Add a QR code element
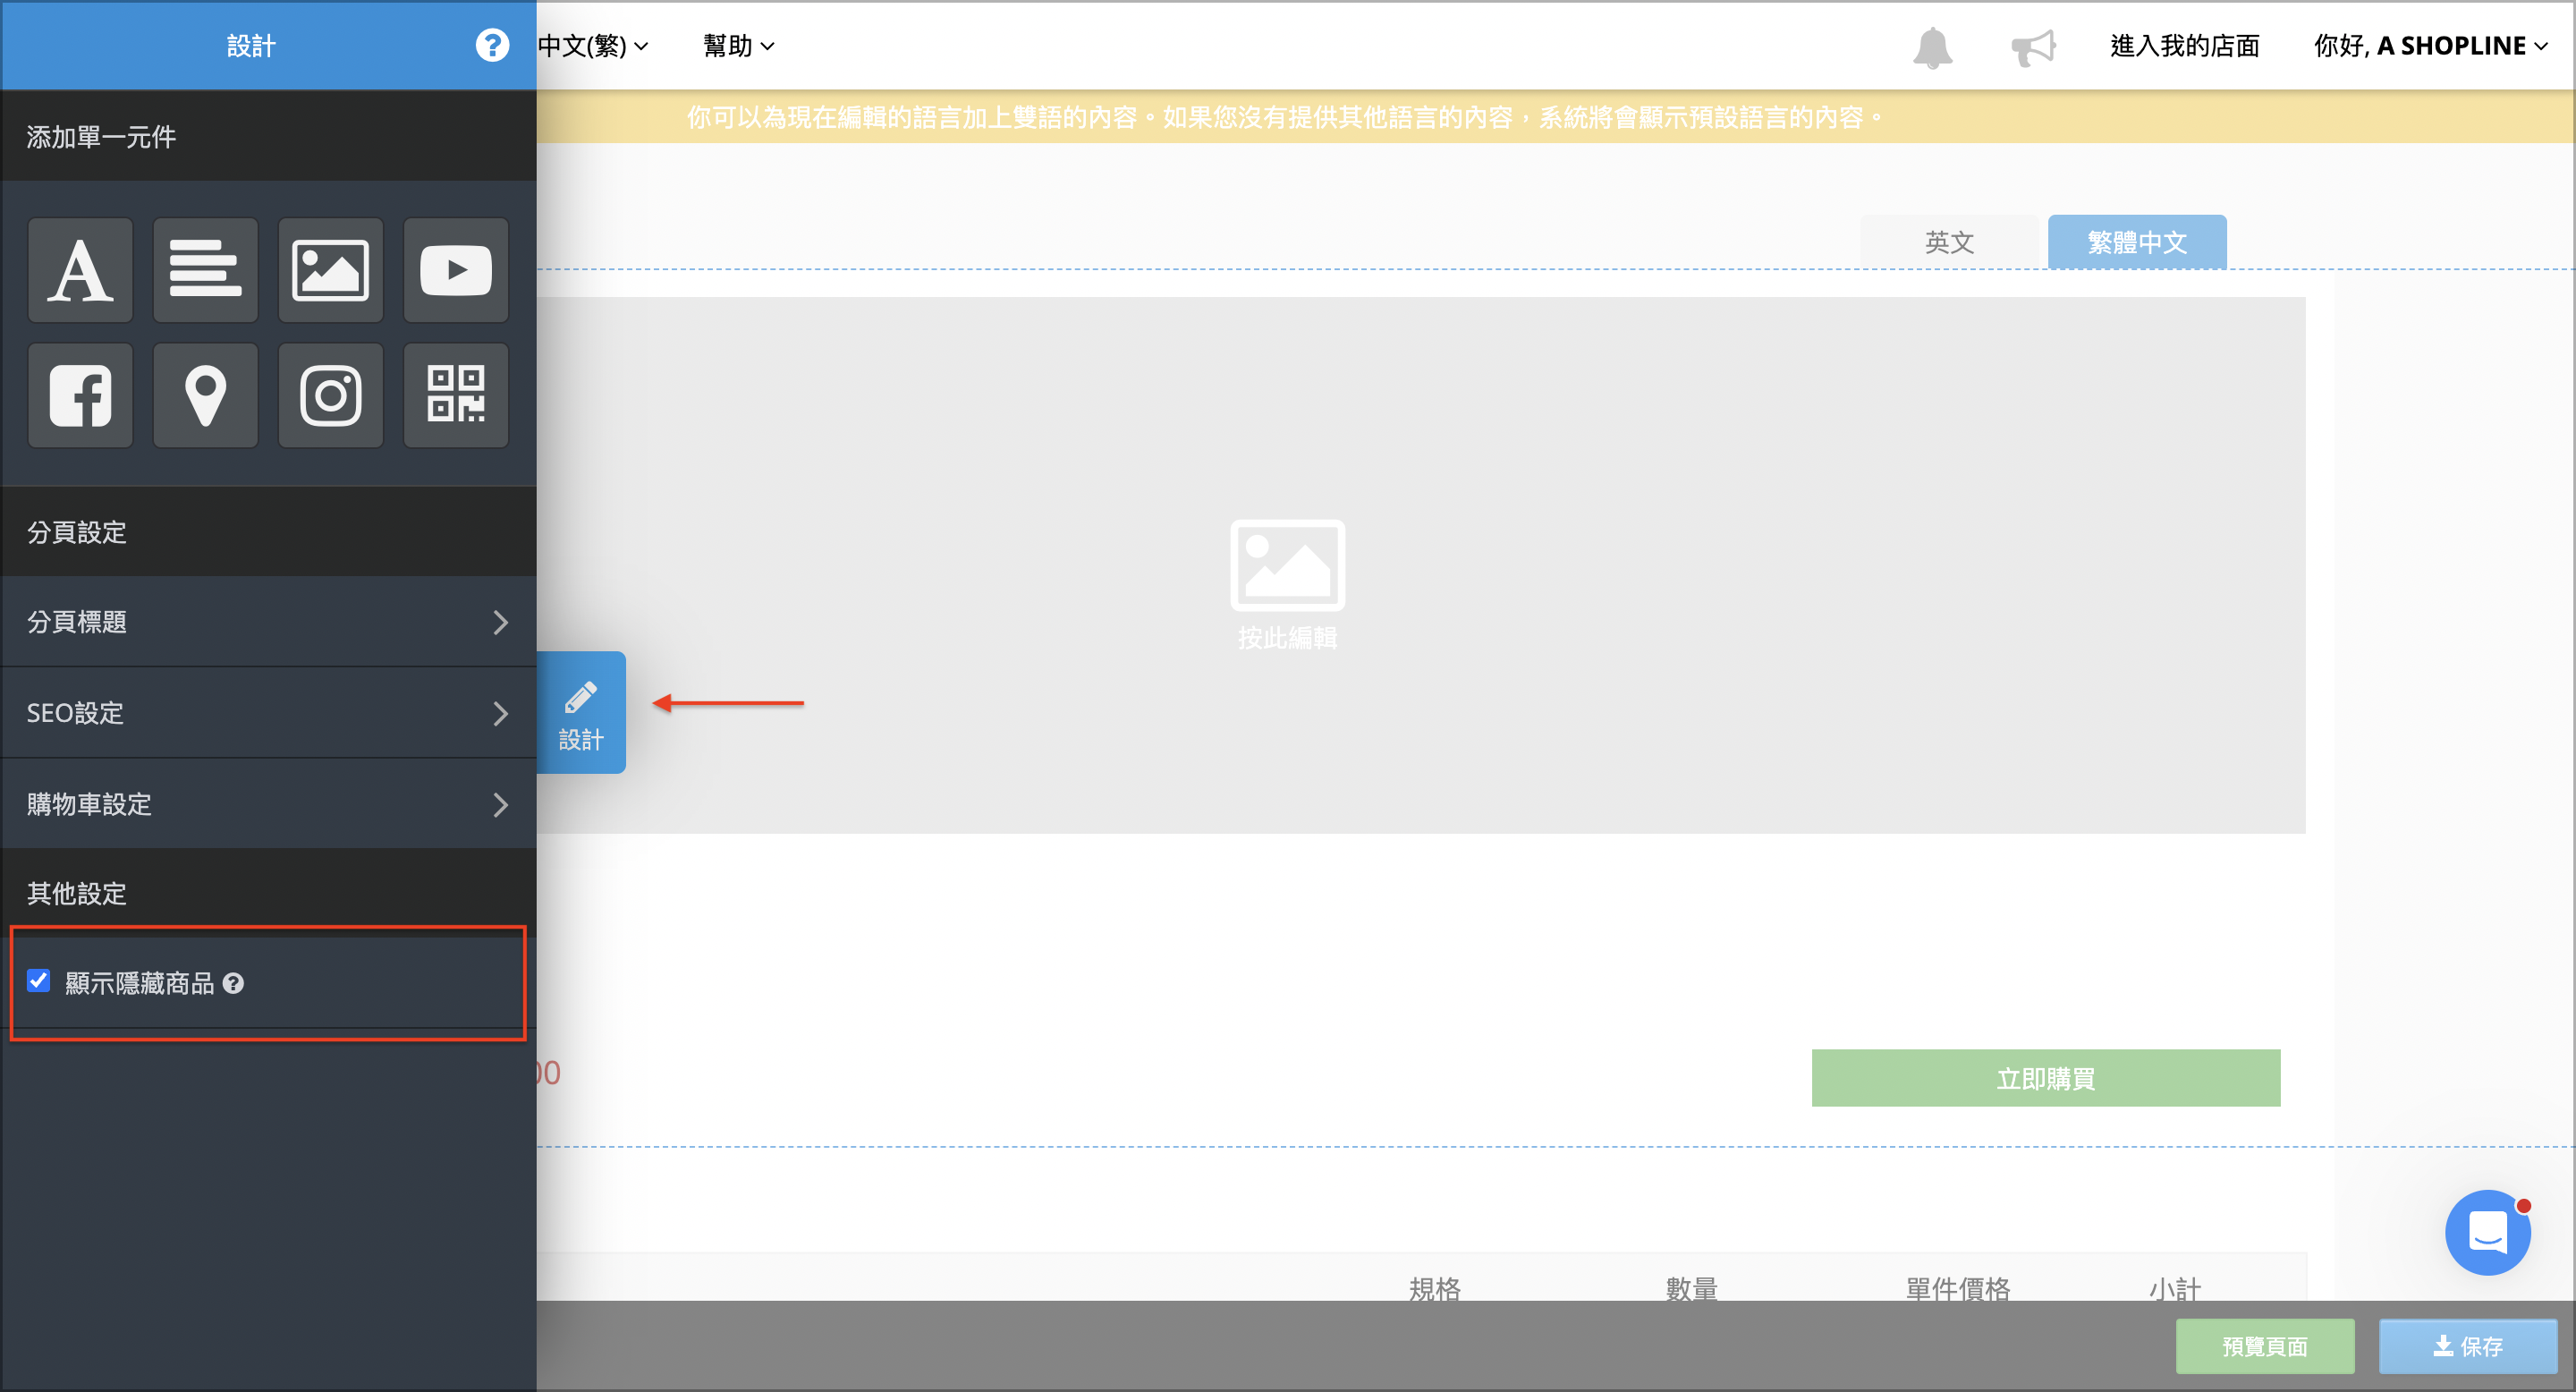 [x=456, y=395]
